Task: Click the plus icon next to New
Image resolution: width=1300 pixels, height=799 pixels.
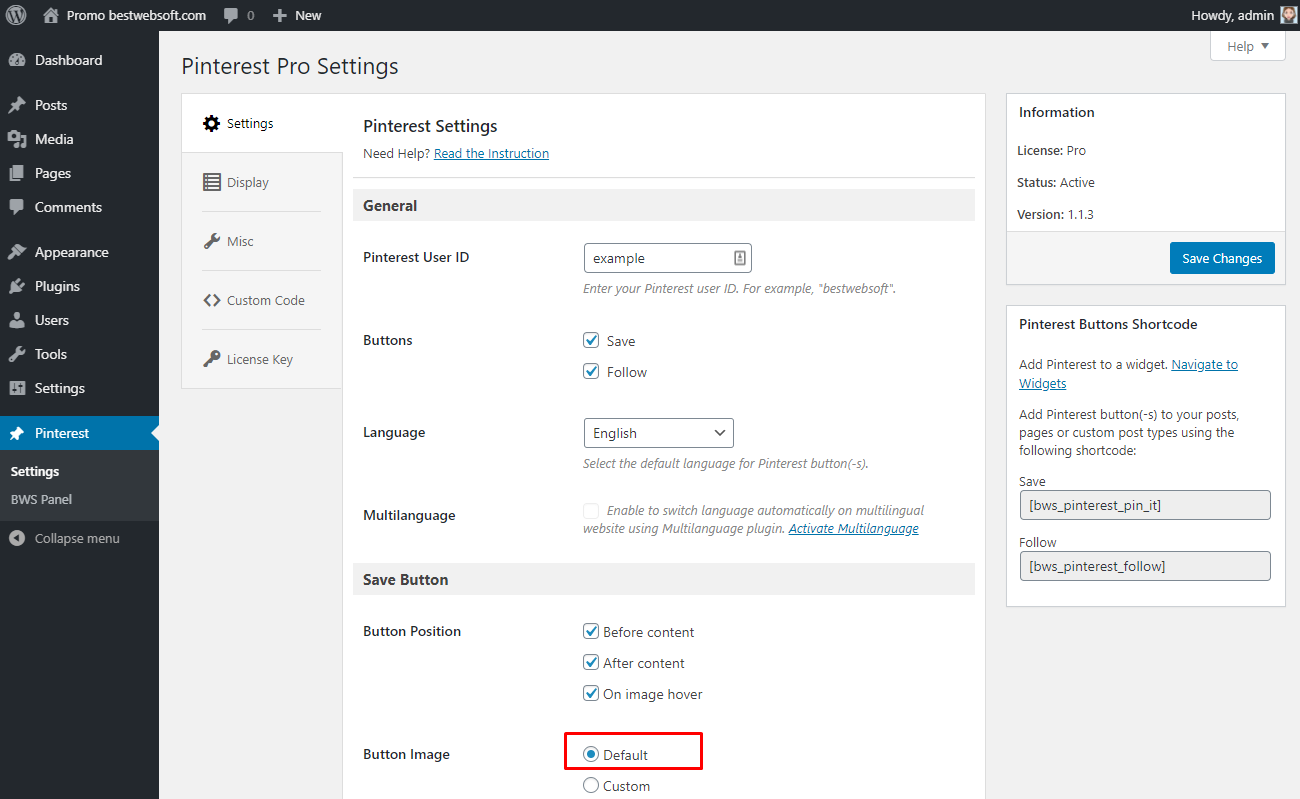Action: 280,16
